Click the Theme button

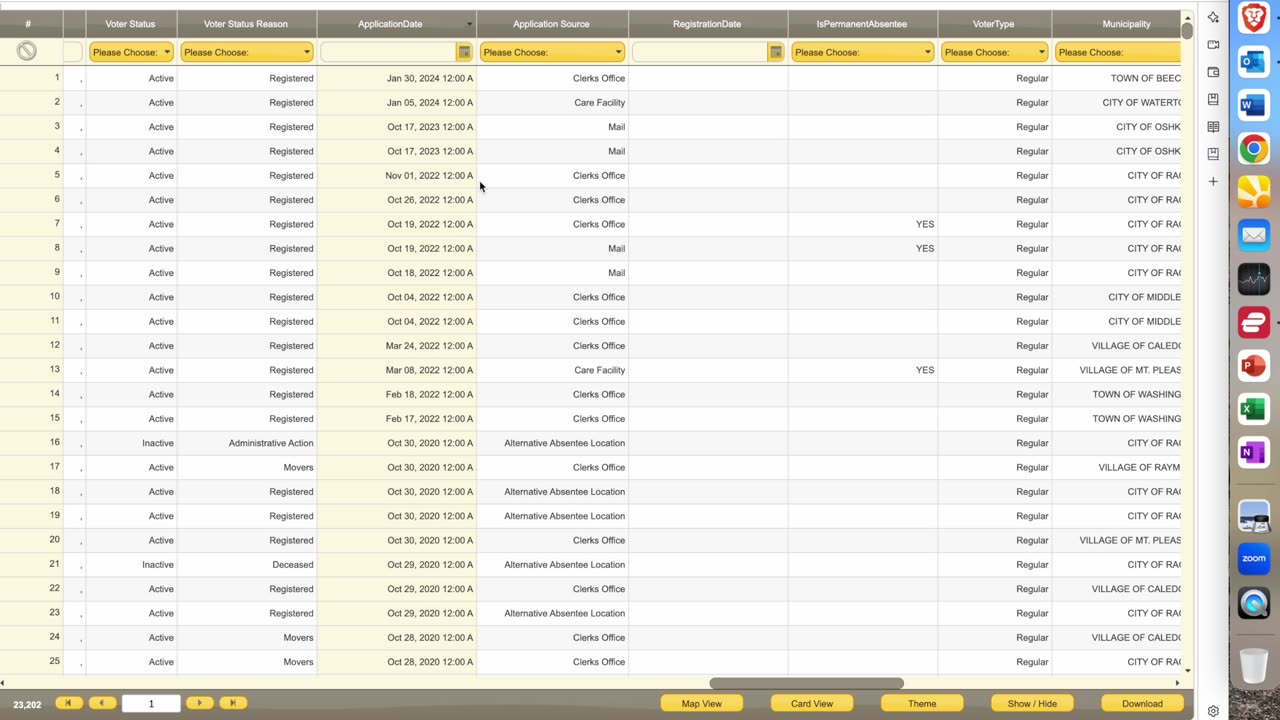[922, 703]
